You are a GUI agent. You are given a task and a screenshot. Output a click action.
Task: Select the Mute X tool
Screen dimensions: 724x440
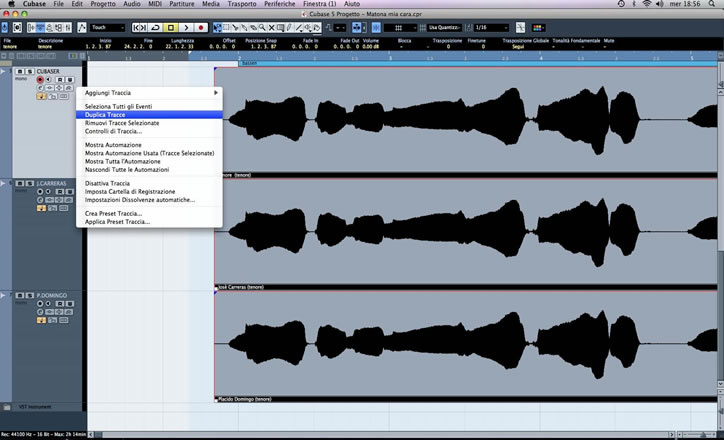(272, 28)
